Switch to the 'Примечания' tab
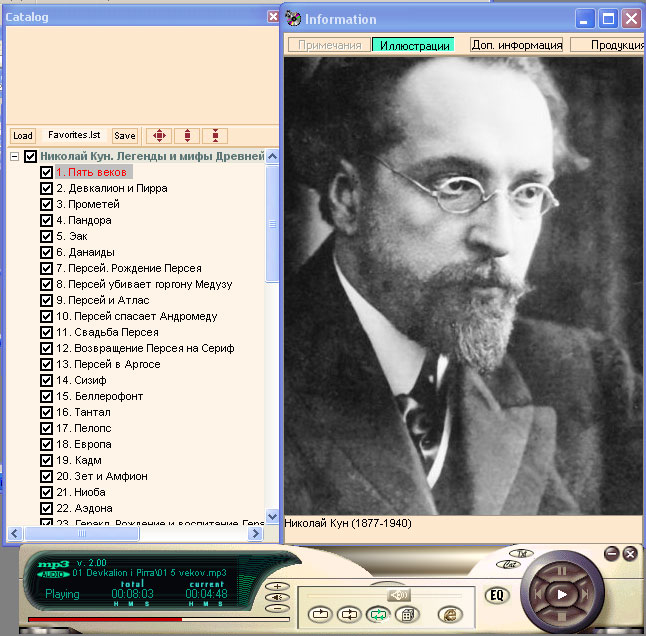This screenshot has width=646, height=636. coord(328,45)
